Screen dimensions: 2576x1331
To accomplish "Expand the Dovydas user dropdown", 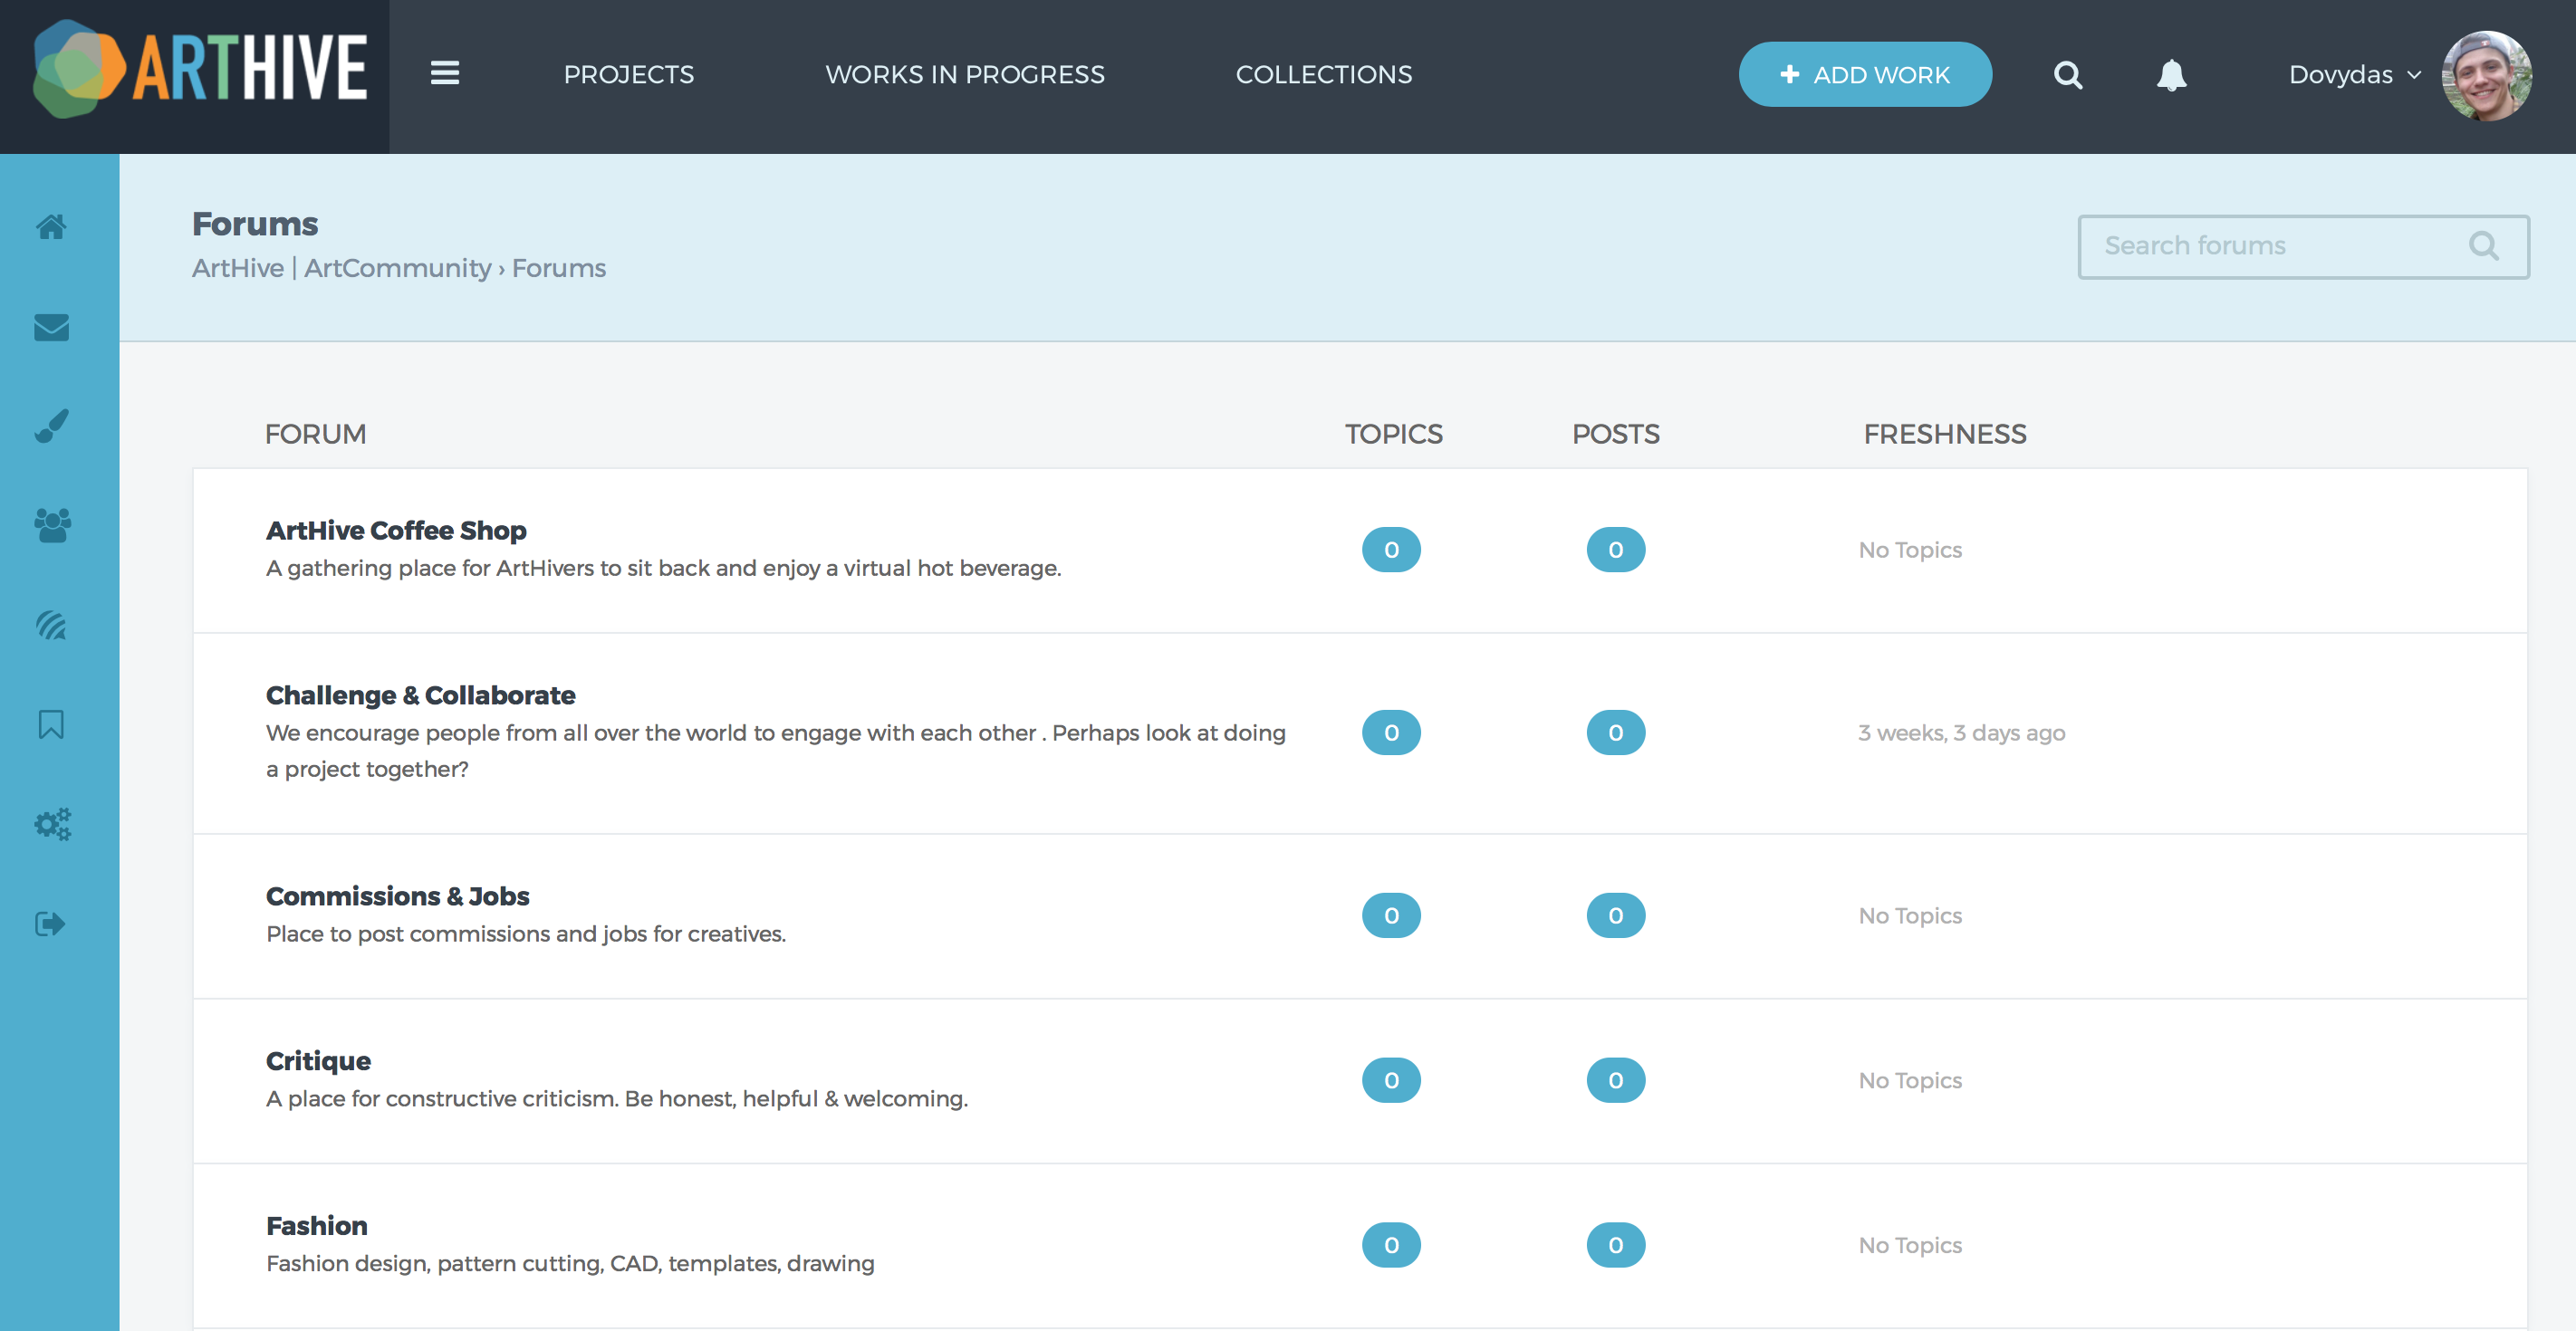I will coord(2354,75).
